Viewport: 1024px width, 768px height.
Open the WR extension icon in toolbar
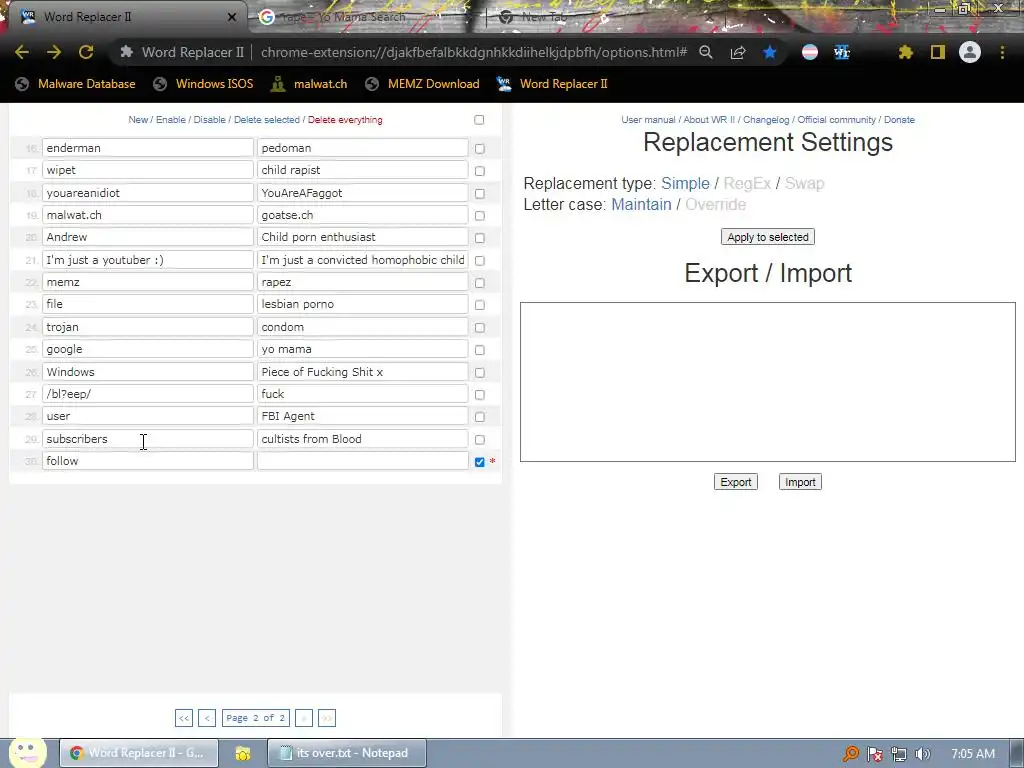click(842, 52)
